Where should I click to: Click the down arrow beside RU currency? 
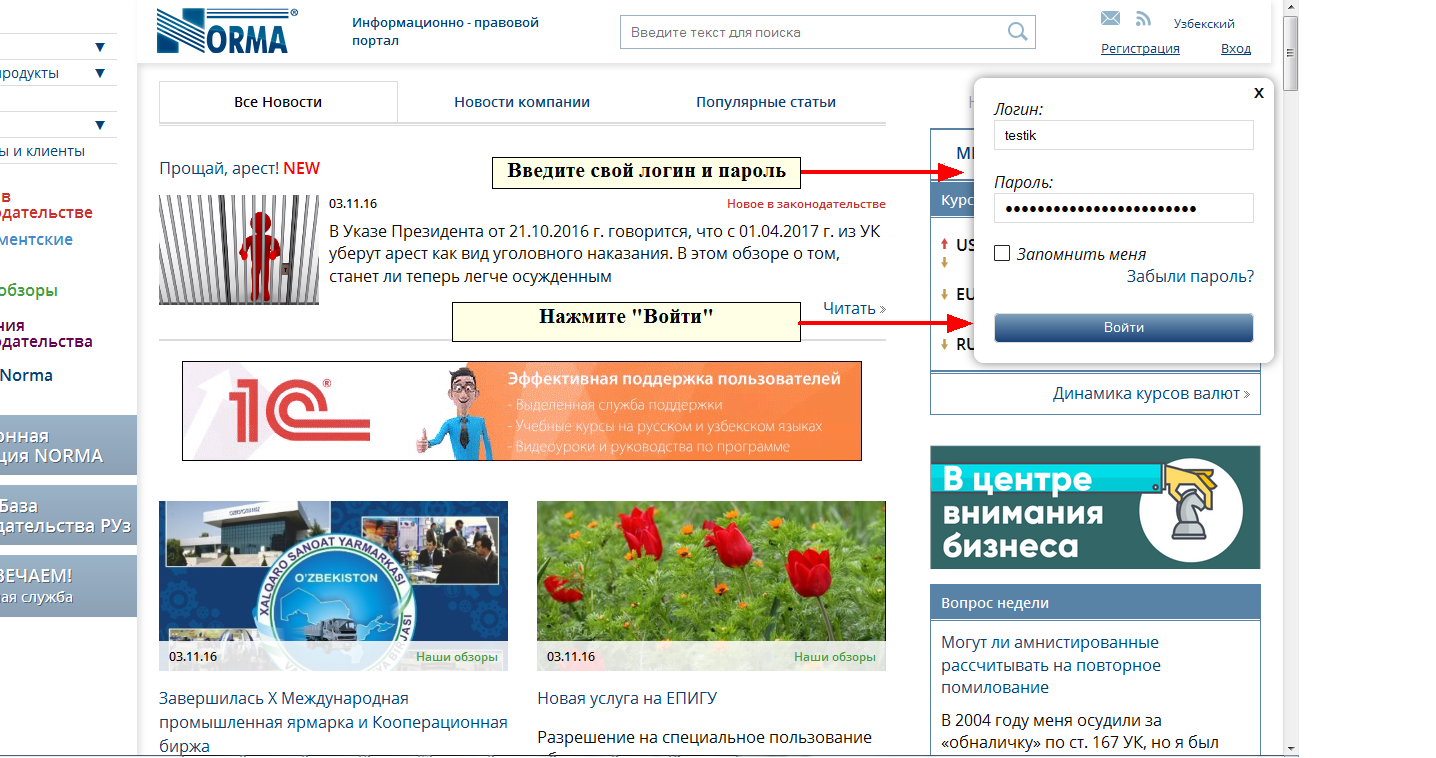click(944, 343)
